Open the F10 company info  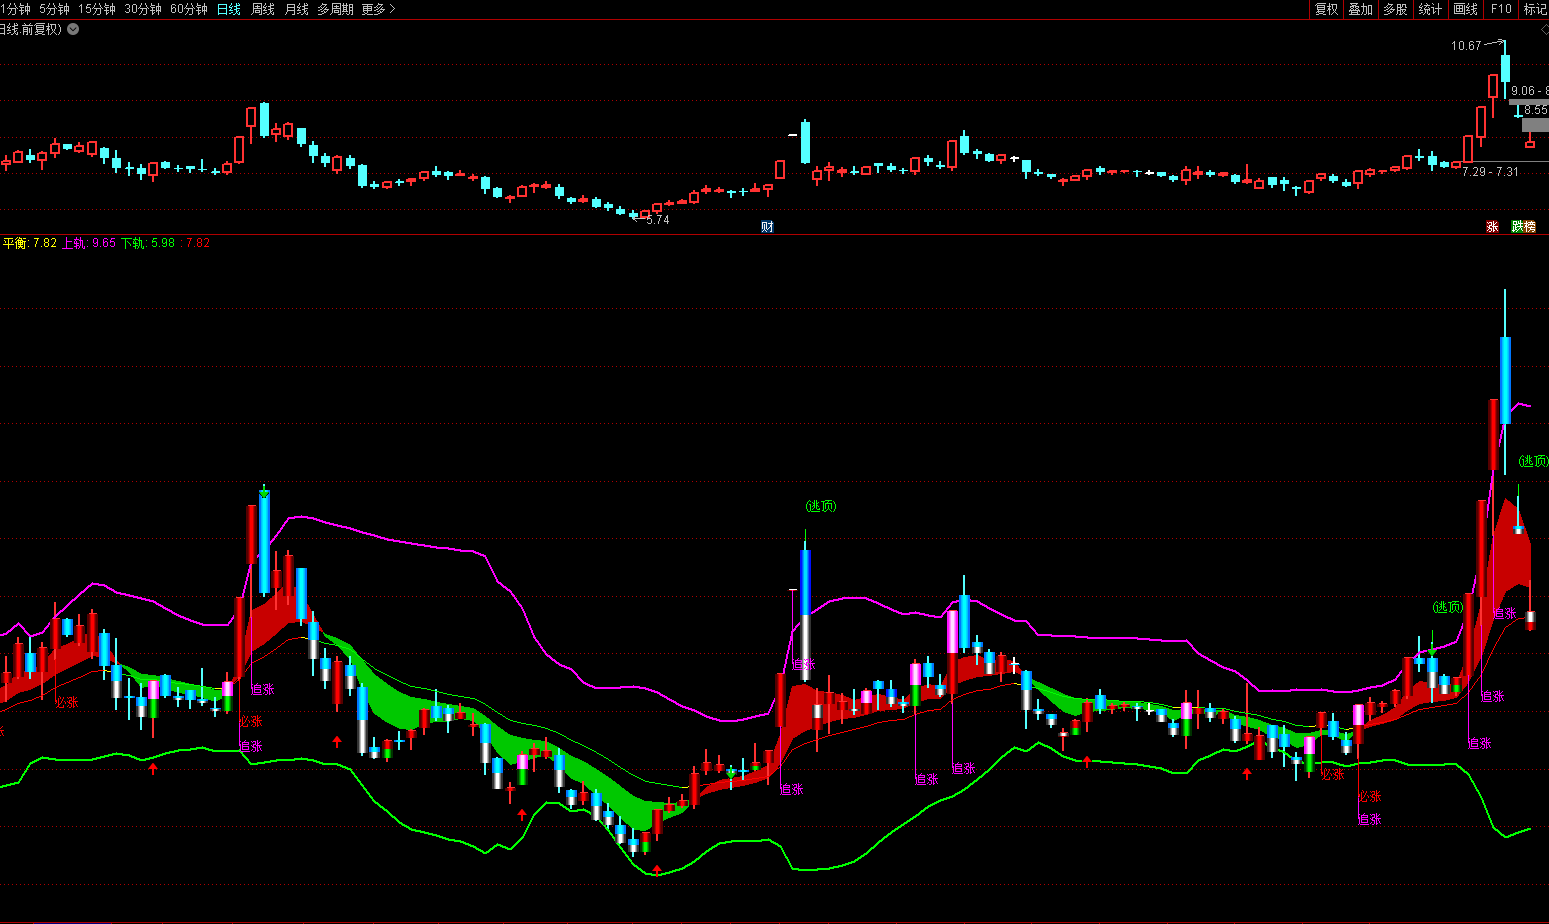pyautogui.click(x=1501, y=9)
